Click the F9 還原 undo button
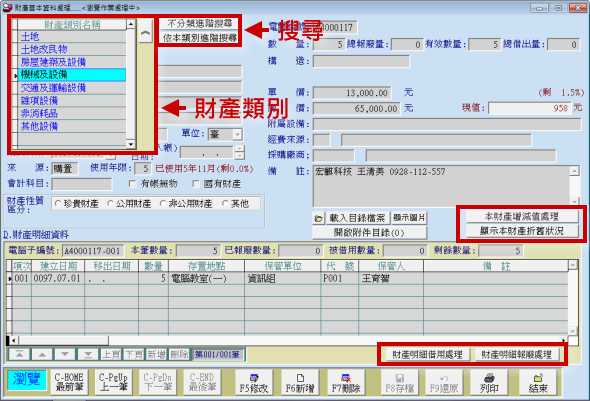590x401 pixels. tap(444, 383)
